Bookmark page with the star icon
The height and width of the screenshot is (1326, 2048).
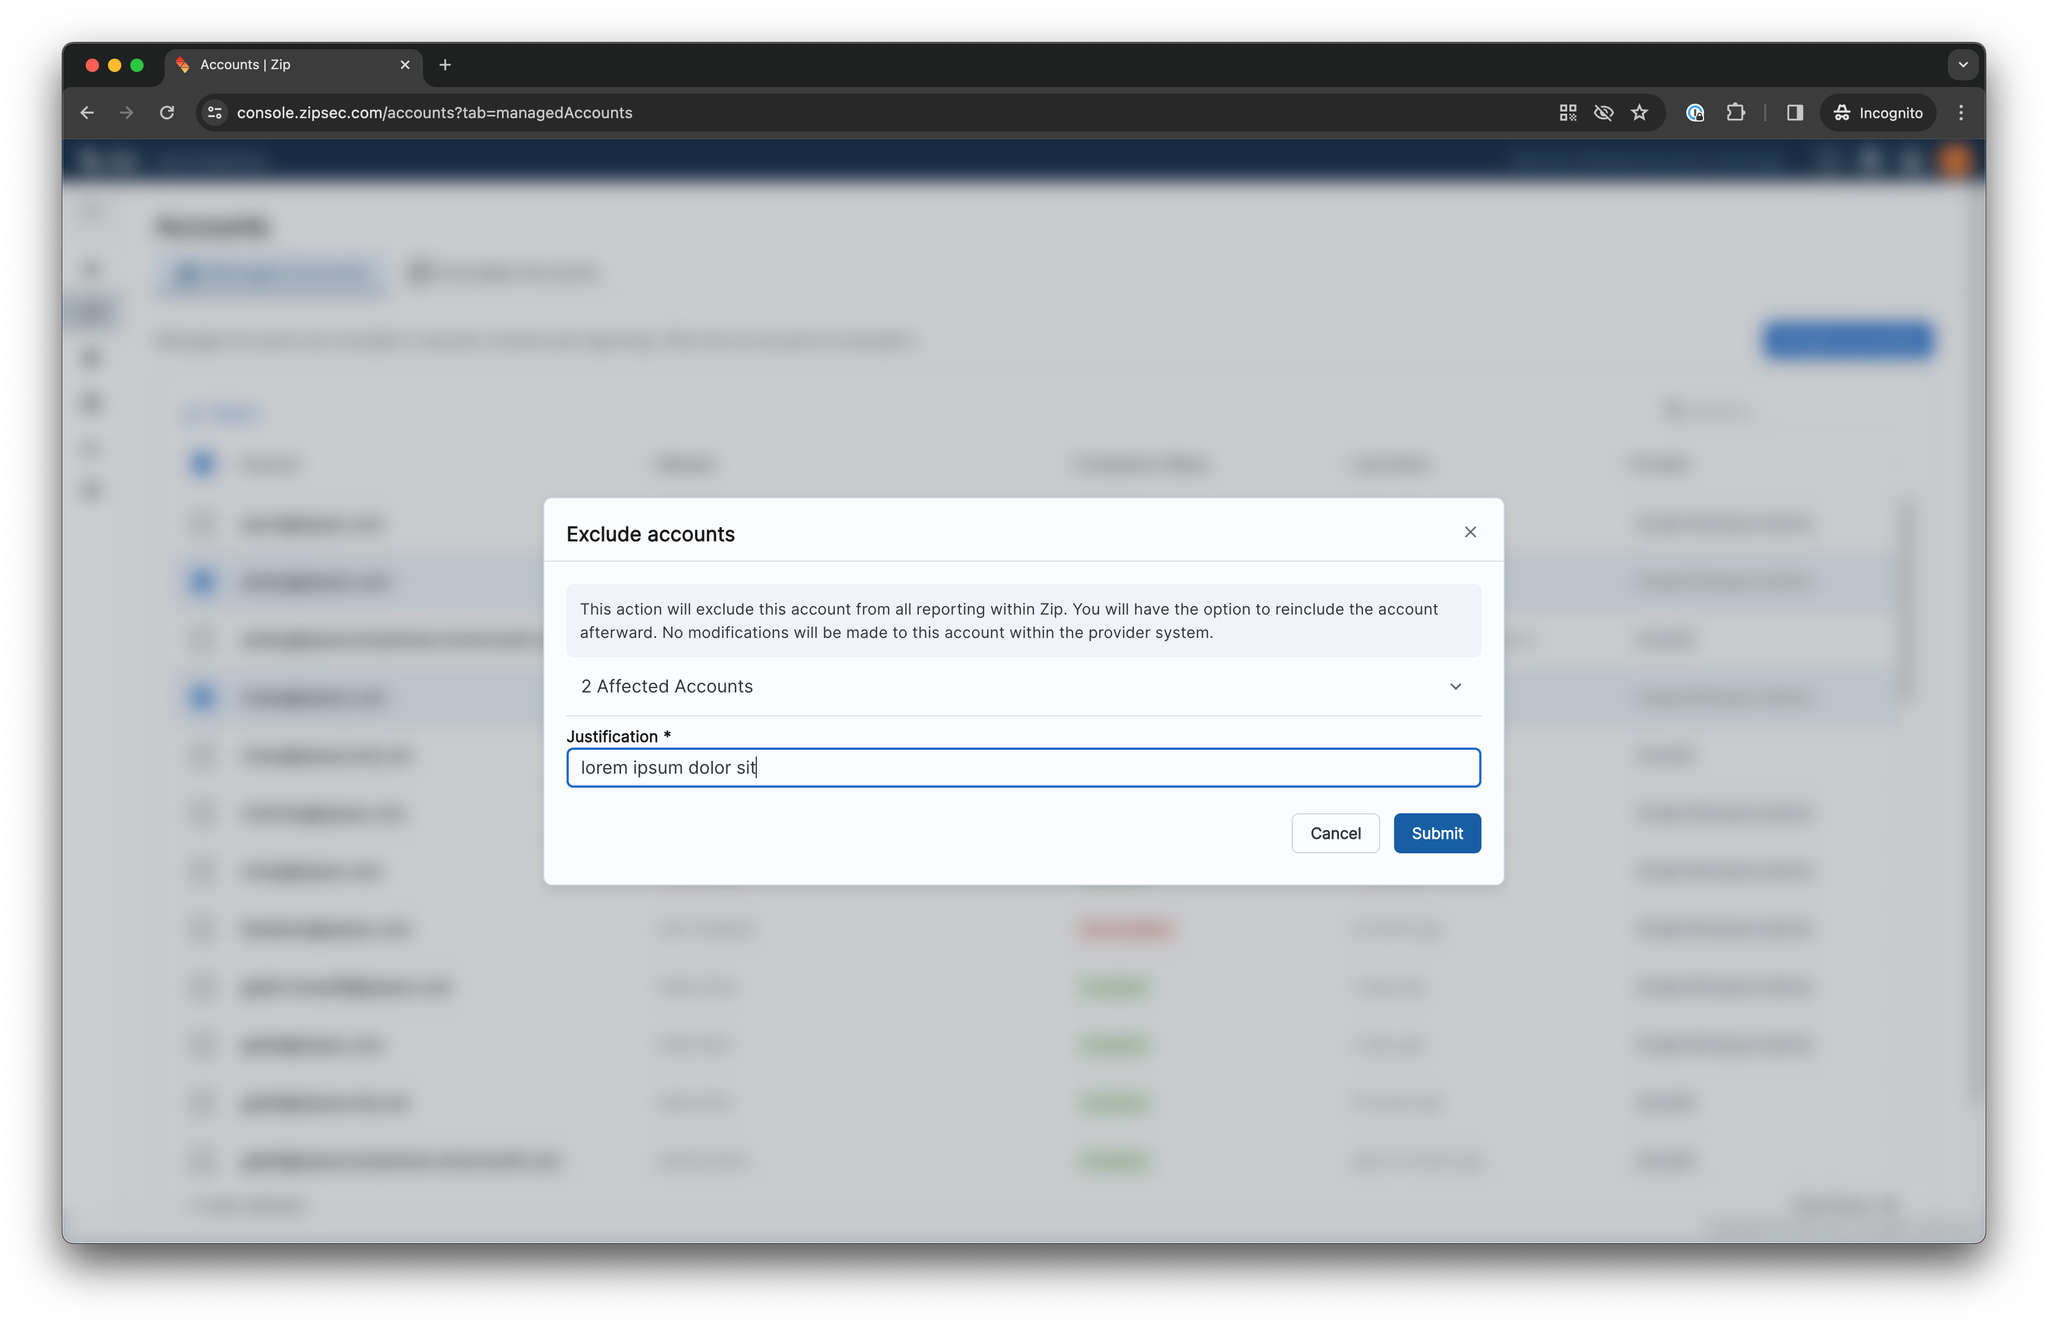tap(1639, 113)
